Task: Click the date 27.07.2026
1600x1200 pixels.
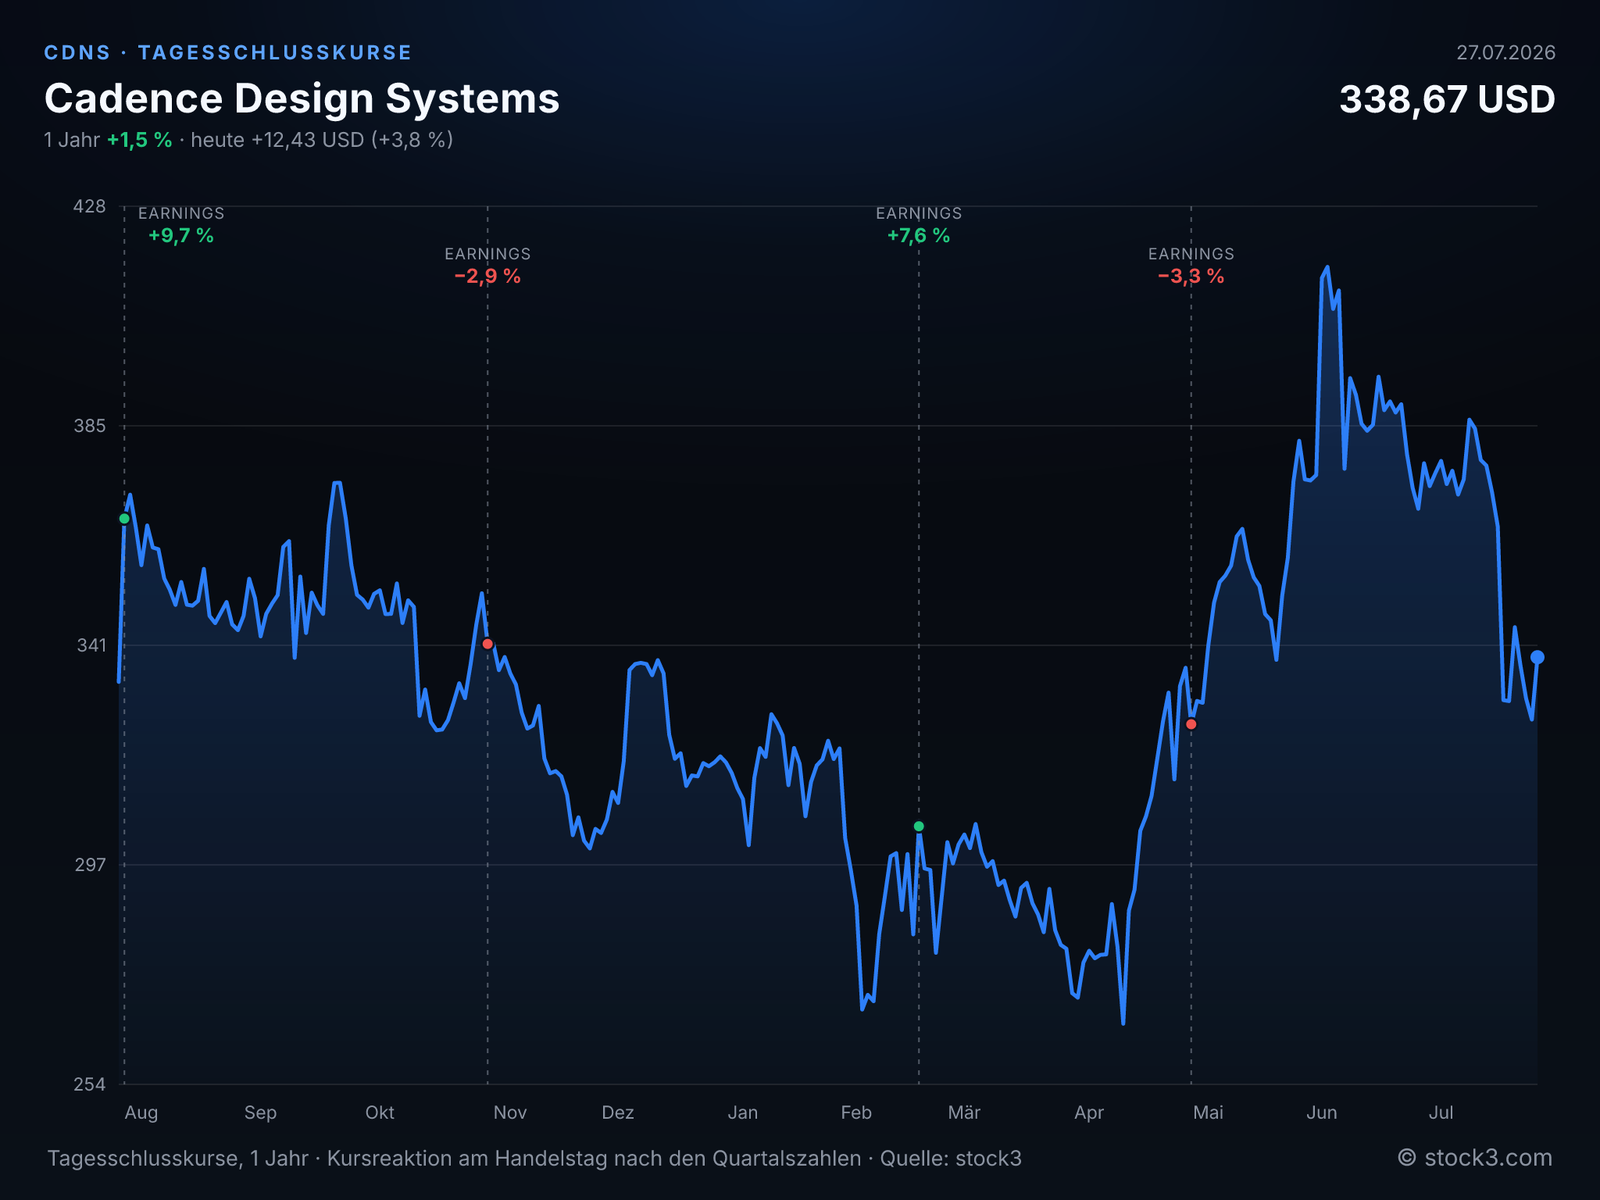Action: (1506, 53)
